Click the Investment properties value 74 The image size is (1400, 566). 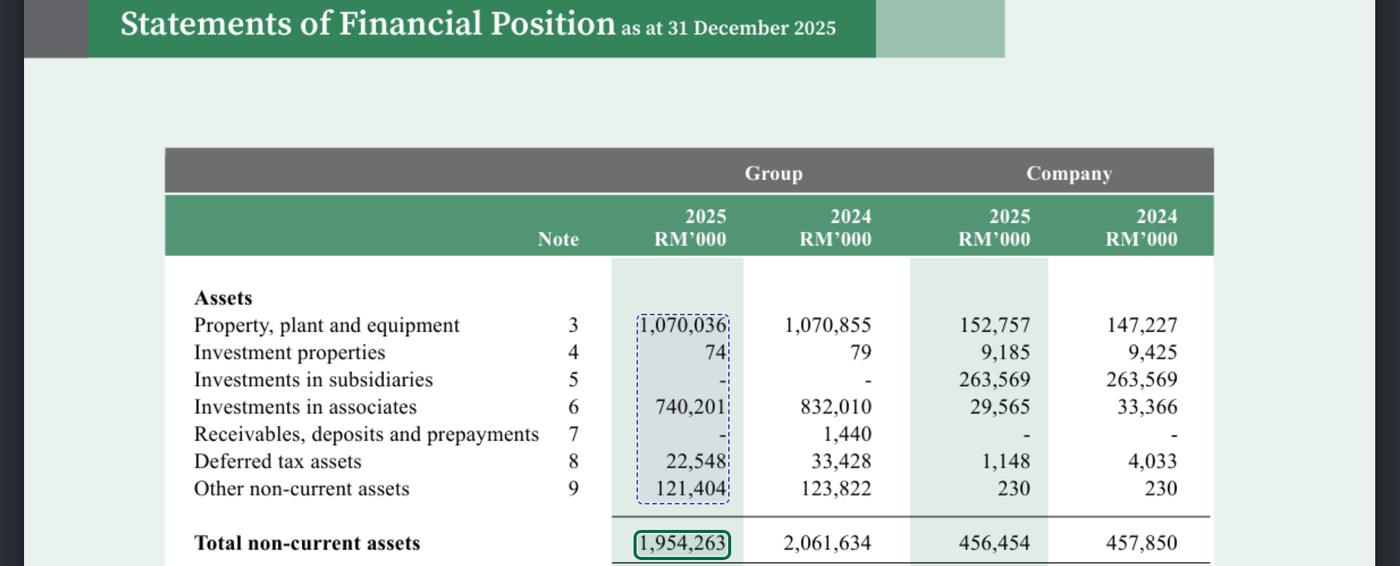click(715, 353)
